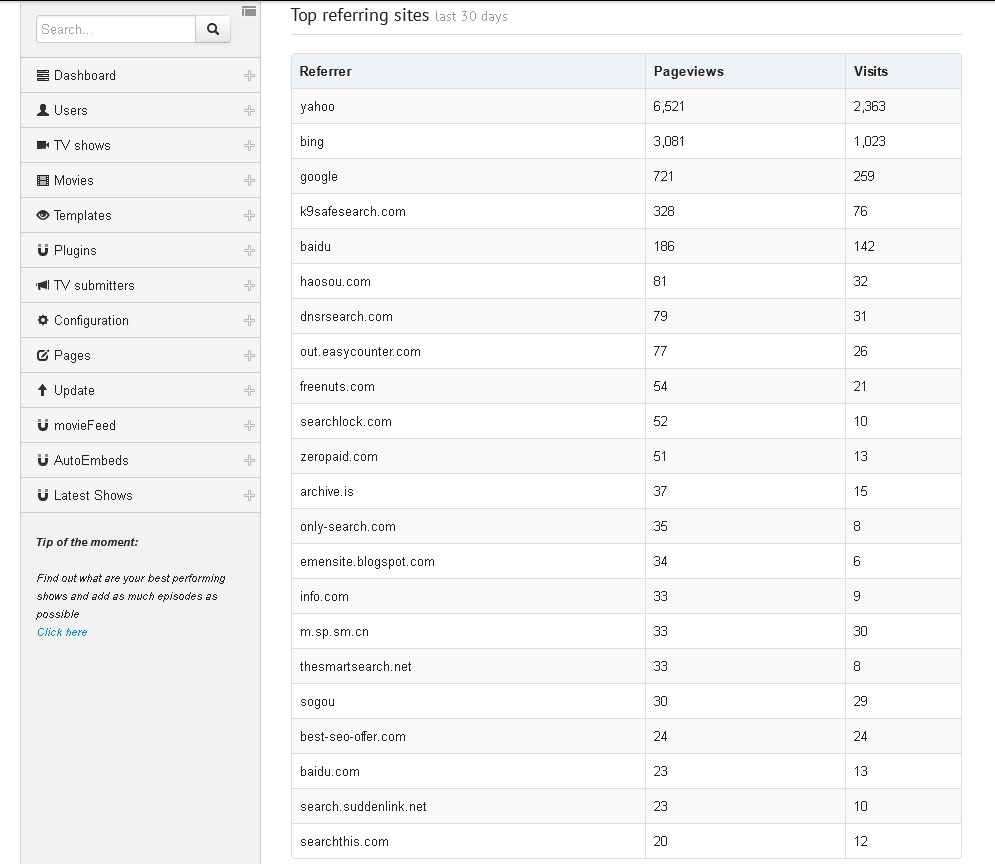The image size is (995, 864).
Task: Focus the Search input field
Action: tap(116, 29)
